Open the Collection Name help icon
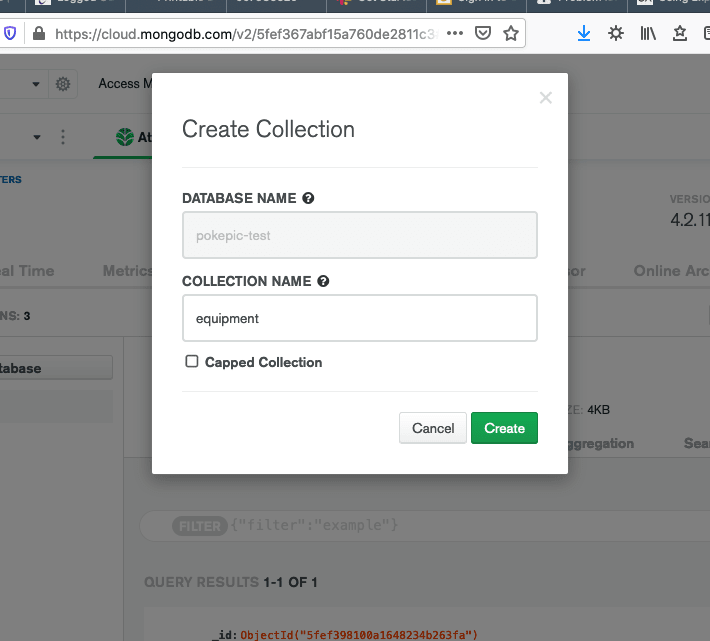Screen dimensions: 710x641 click(x=323, y=281)
